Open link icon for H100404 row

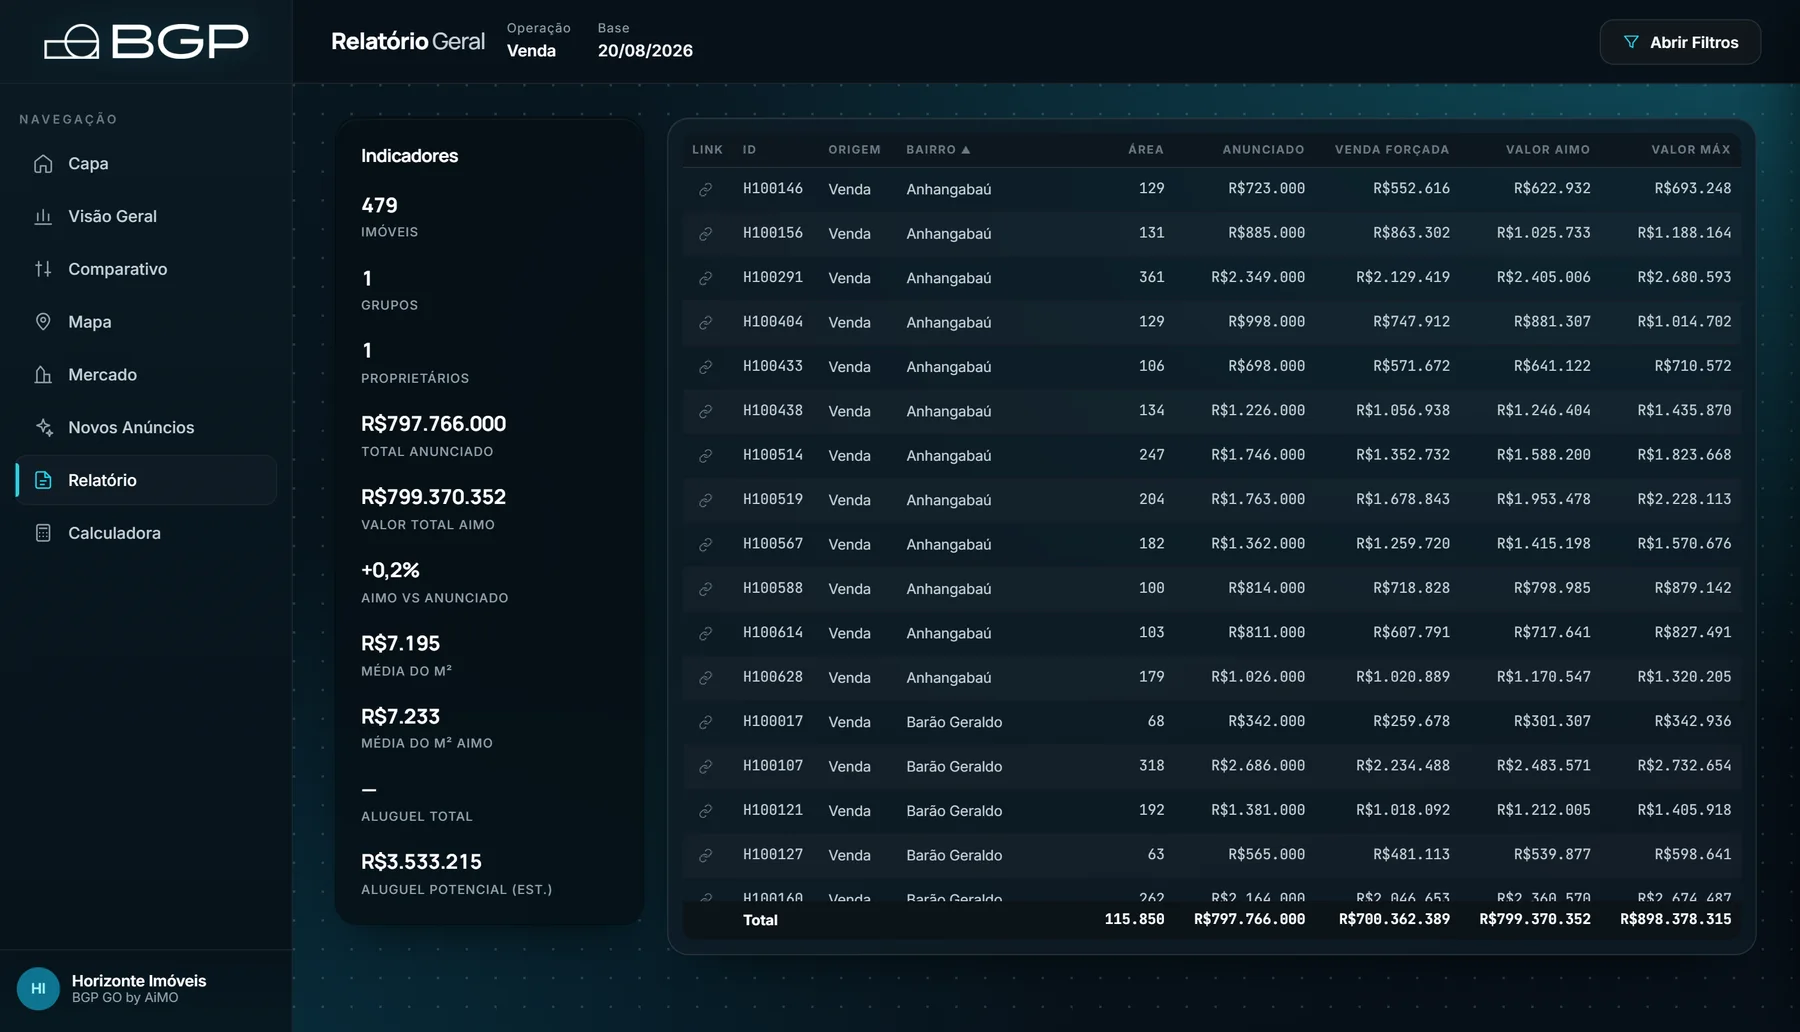[705, 322]
